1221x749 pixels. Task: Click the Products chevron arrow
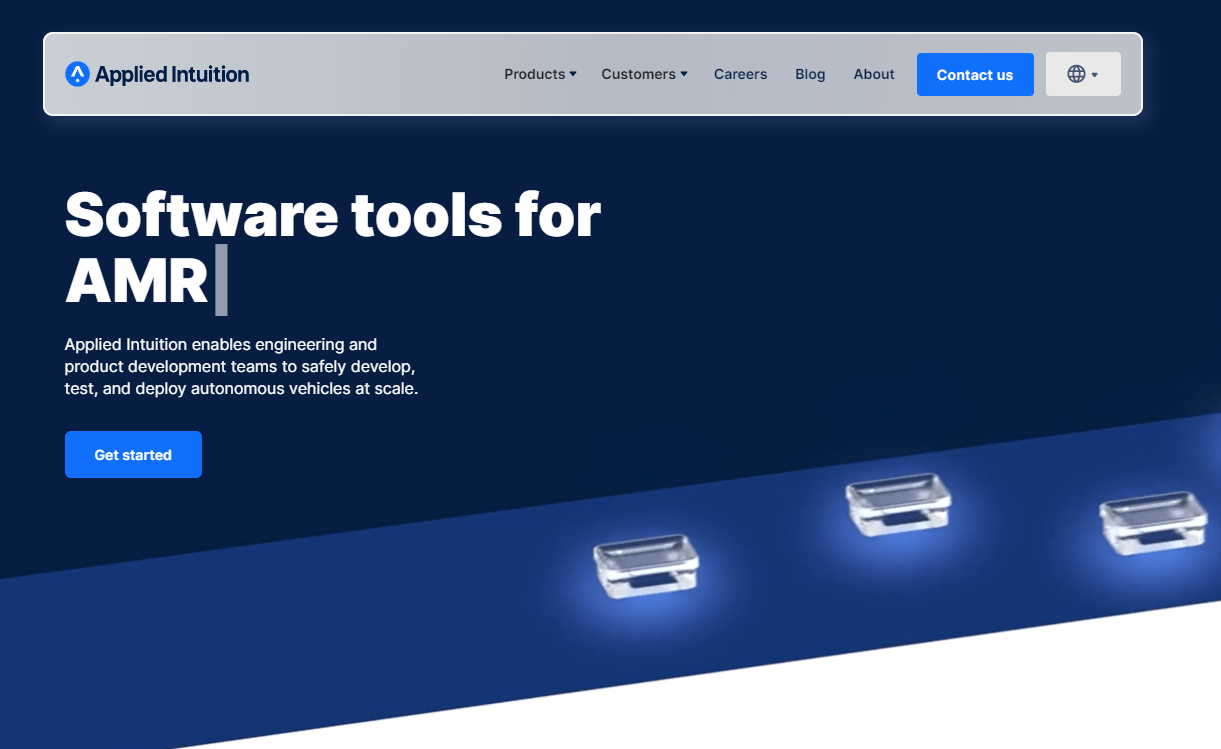(x=572, y=74)
